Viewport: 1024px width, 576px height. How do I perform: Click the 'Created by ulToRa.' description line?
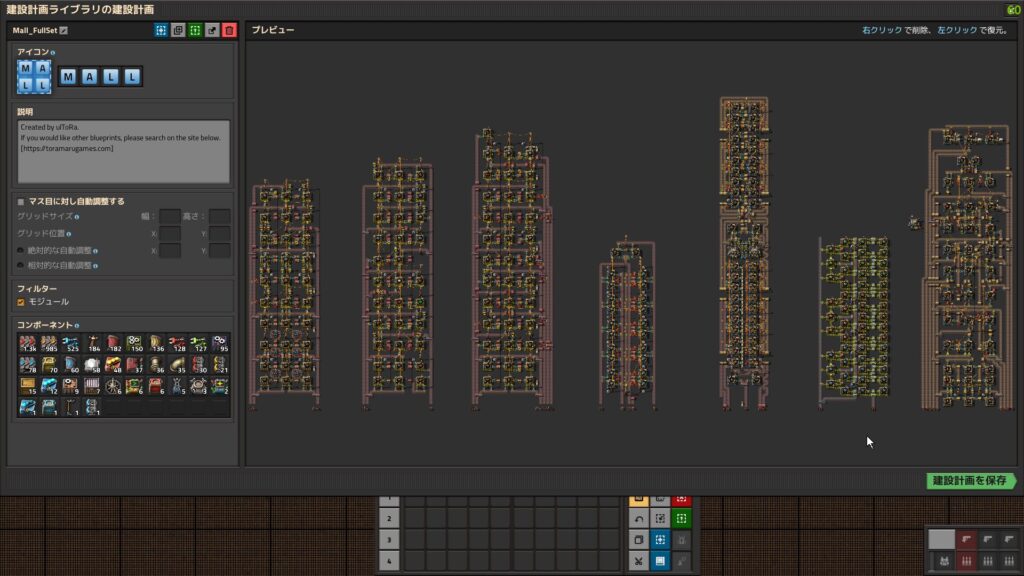pyautogui.click(x=50, y=127)
